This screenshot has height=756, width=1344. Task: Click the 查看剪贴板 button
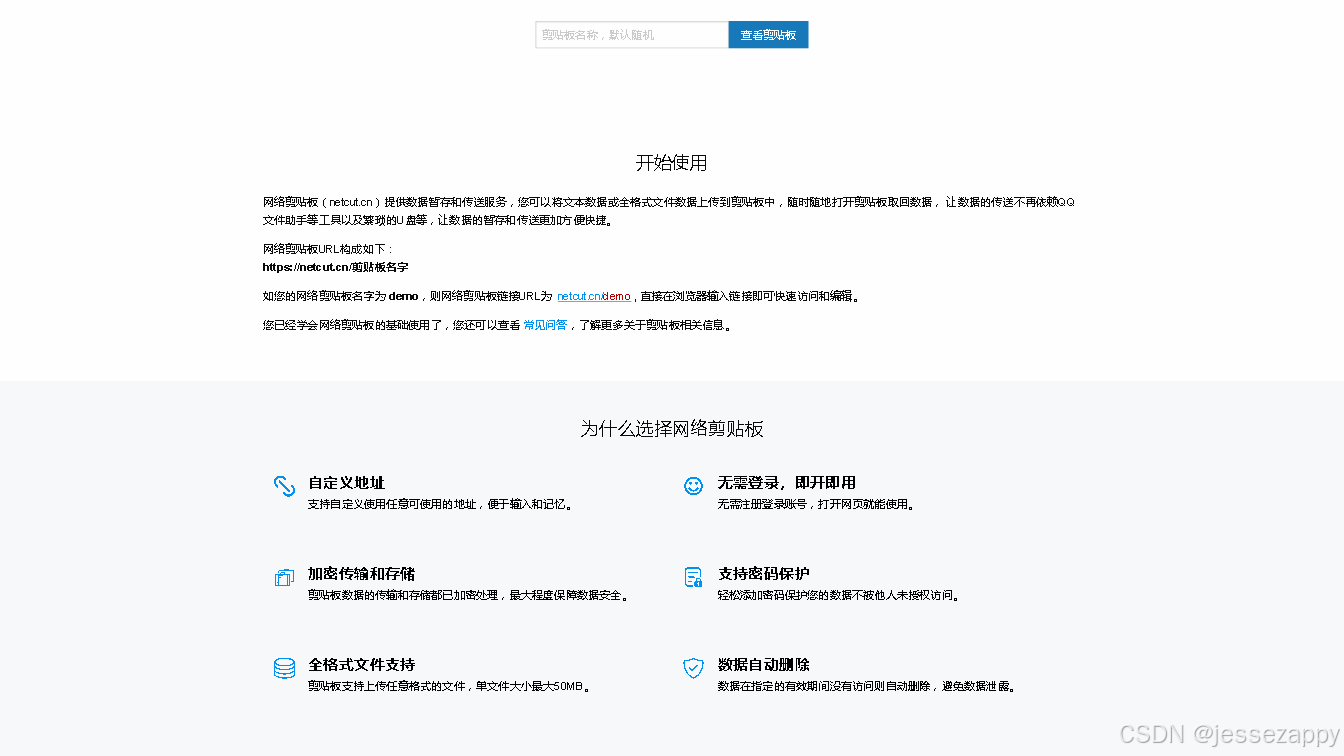(x=768, y=35)
